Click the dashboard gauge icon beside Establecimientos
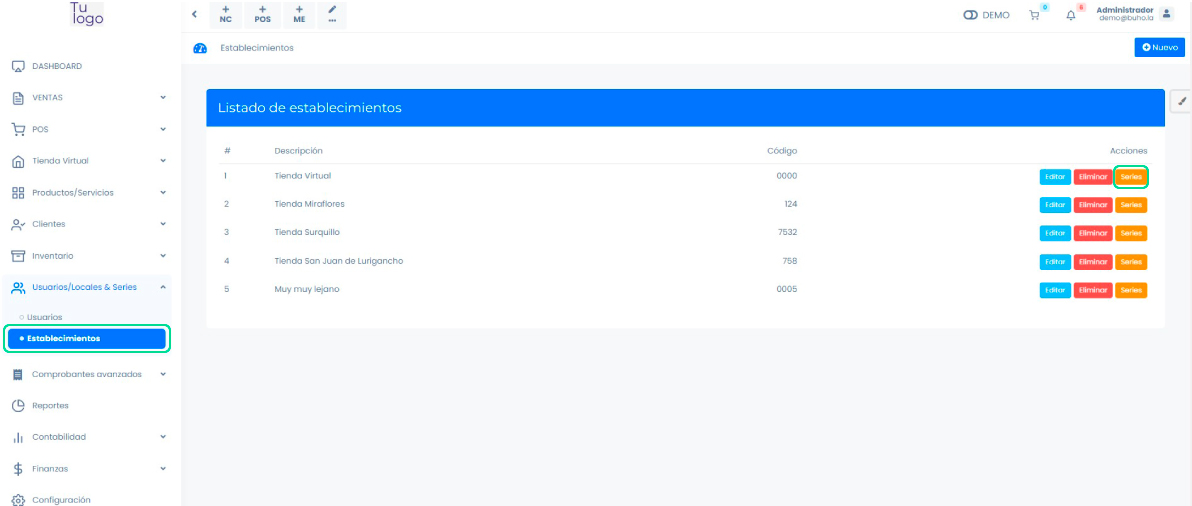The image size is (1192, 506). 200,48
